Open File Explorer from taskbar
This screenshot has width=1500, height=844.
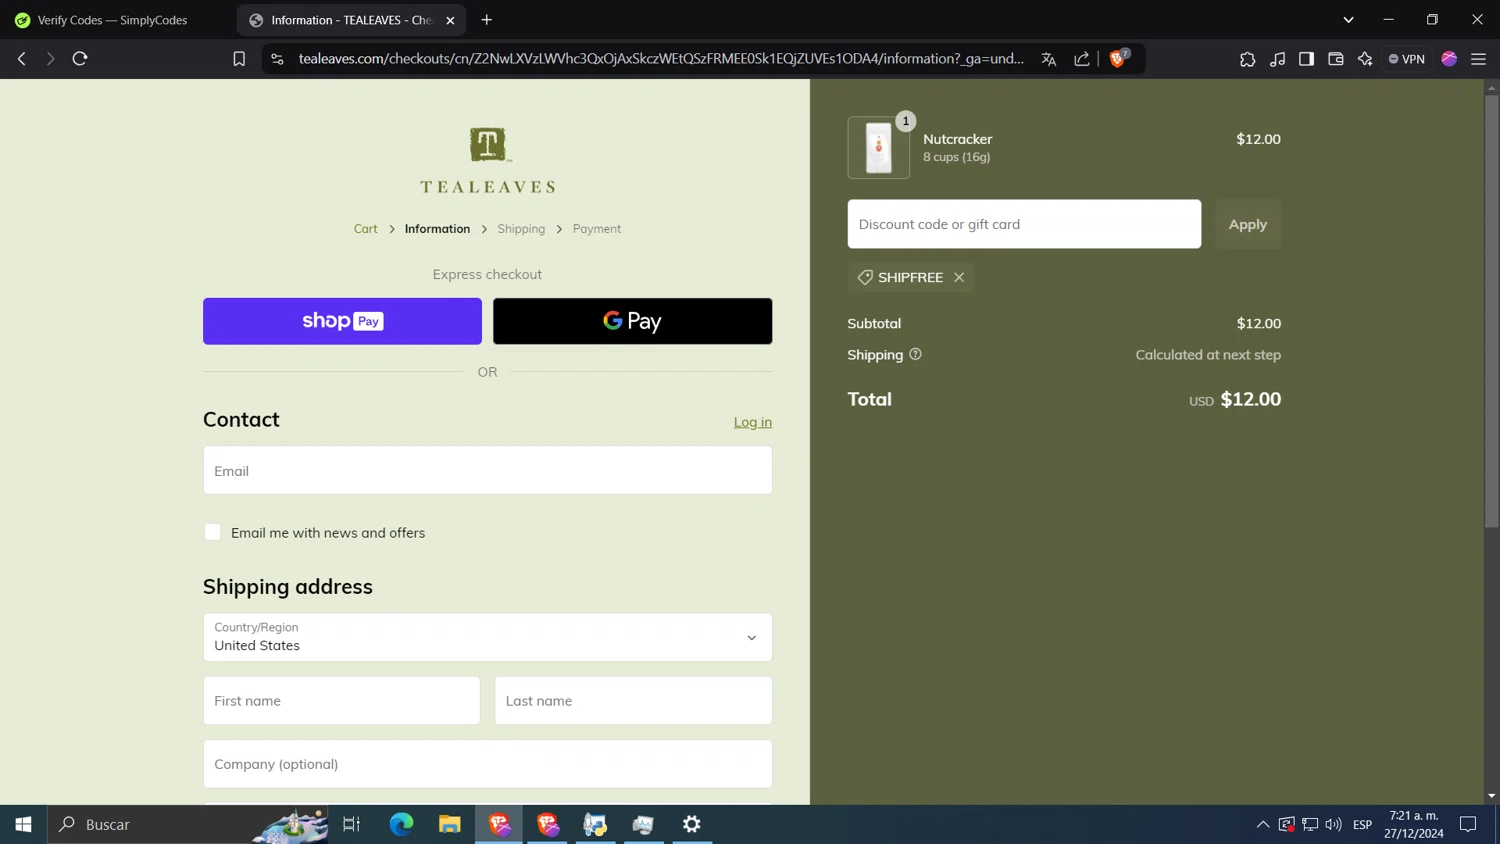(450, 824)
